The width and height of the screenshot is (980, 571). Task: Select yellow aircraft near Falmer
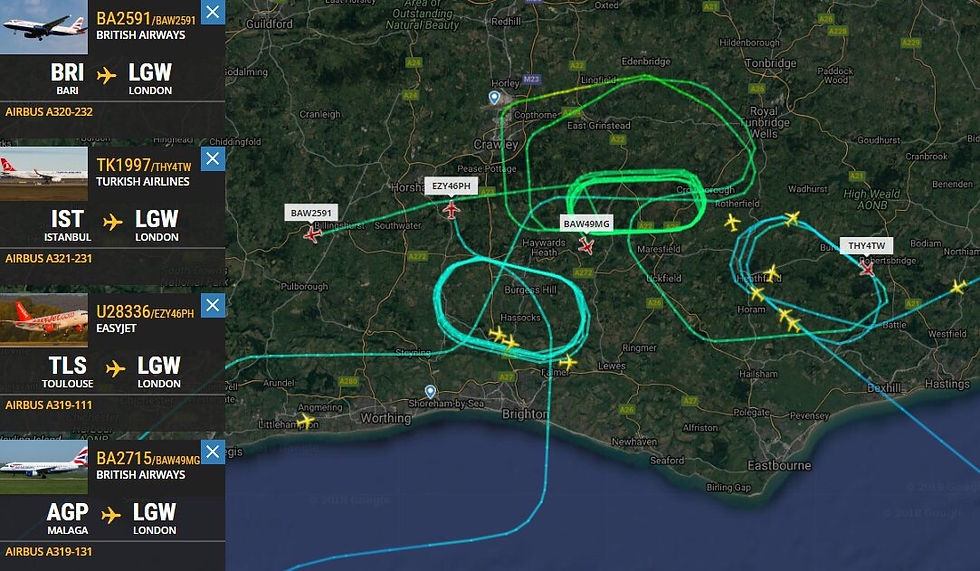pyautogui.click(x=568, y=362)
